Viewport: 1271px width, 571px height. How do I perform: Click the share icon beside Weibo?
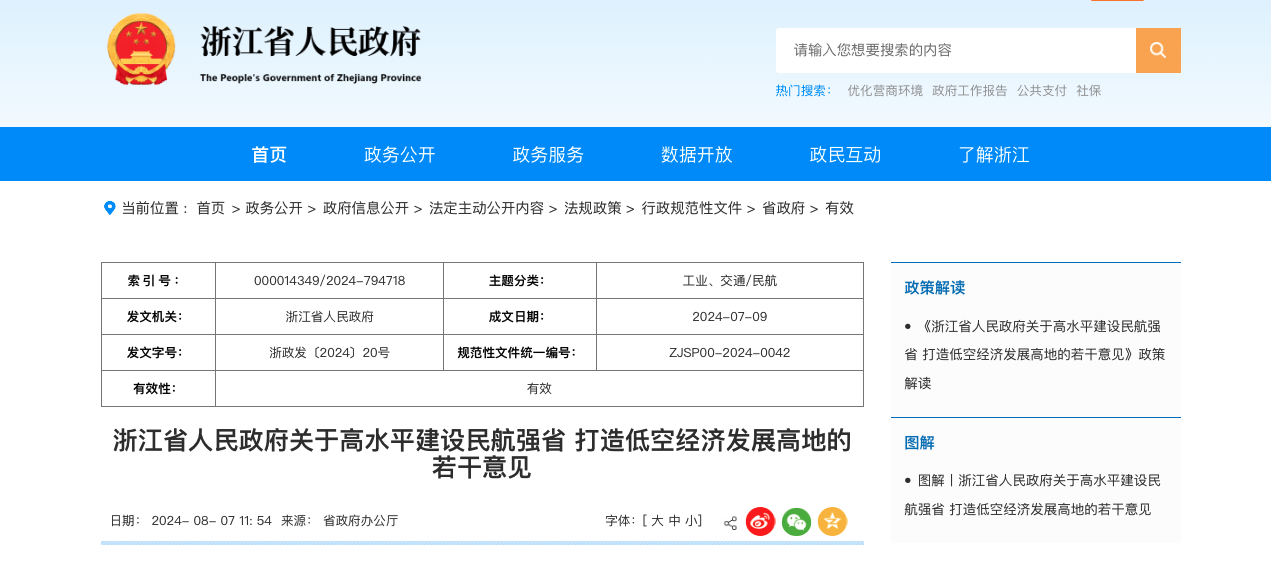(x=730, y=523)
